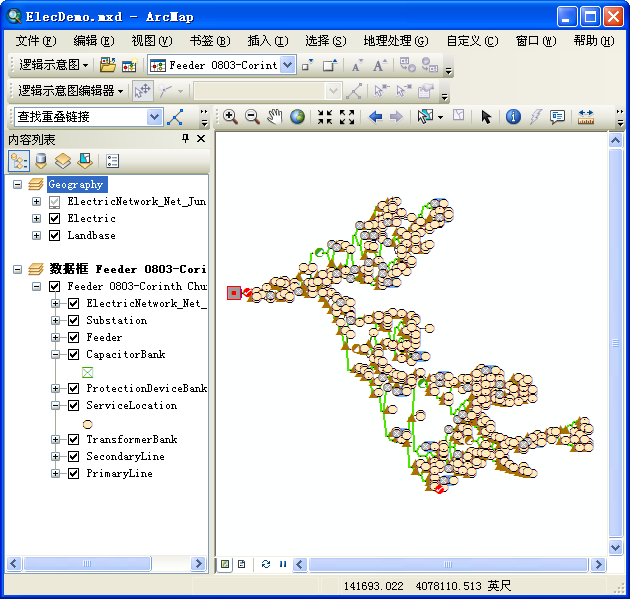Open the 地理处理 menu
The image size is (630, 599).
(x=395, y=41)
